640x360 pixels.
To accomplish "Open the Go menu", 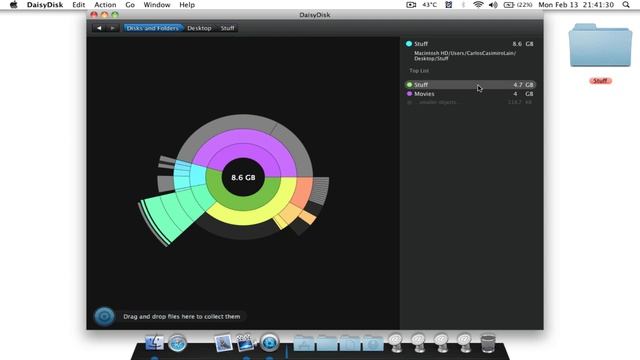I will click(130, 5).
